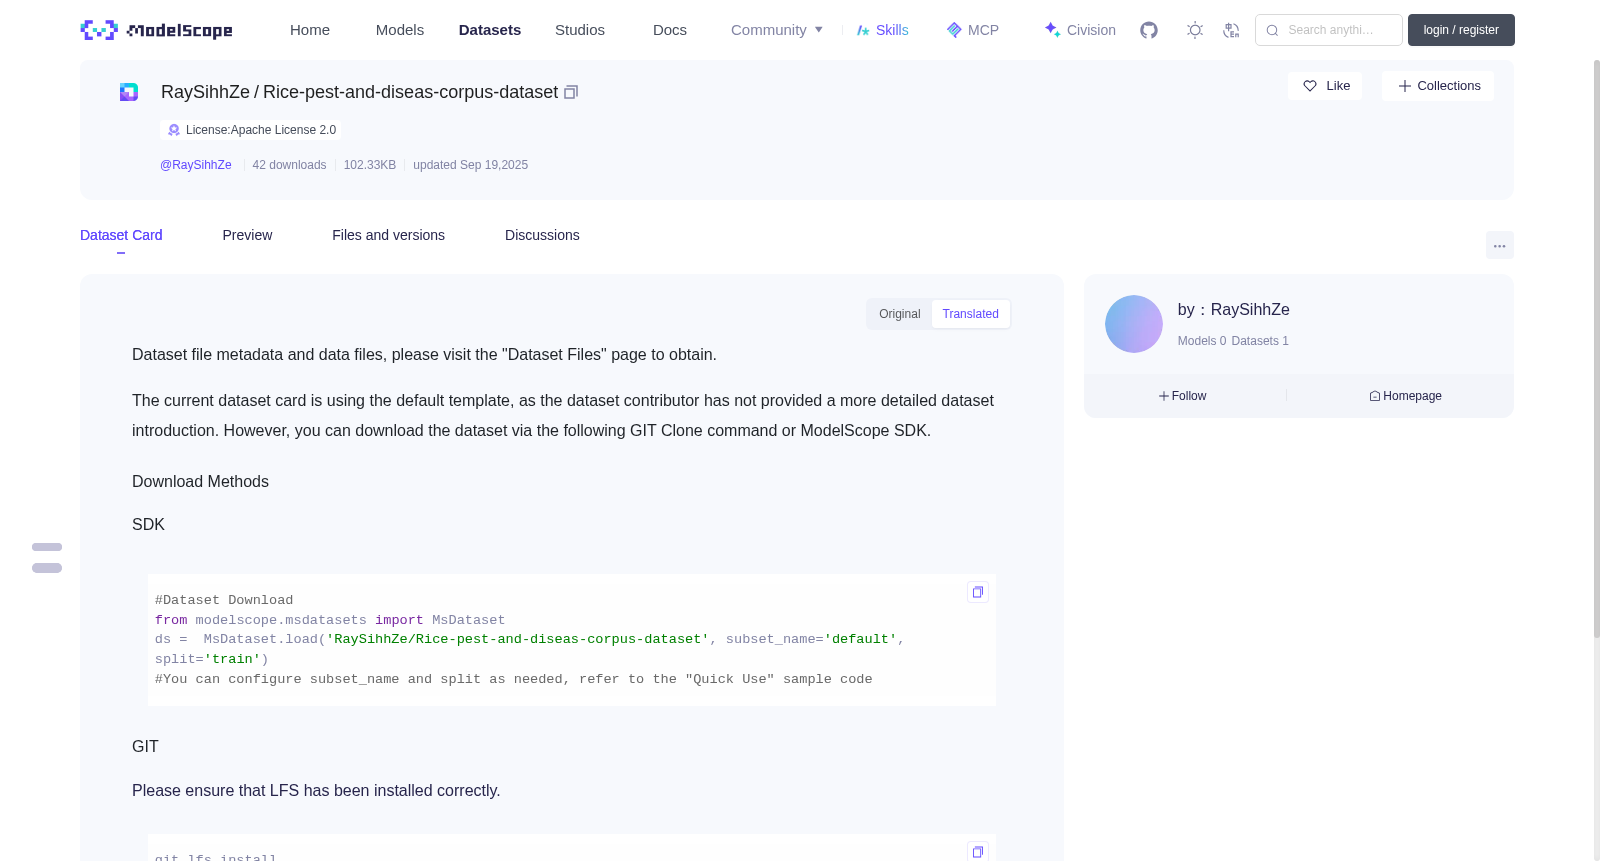
Task: Open the MCP nav item
Action: pyautogui.click(x=972, y=30)
